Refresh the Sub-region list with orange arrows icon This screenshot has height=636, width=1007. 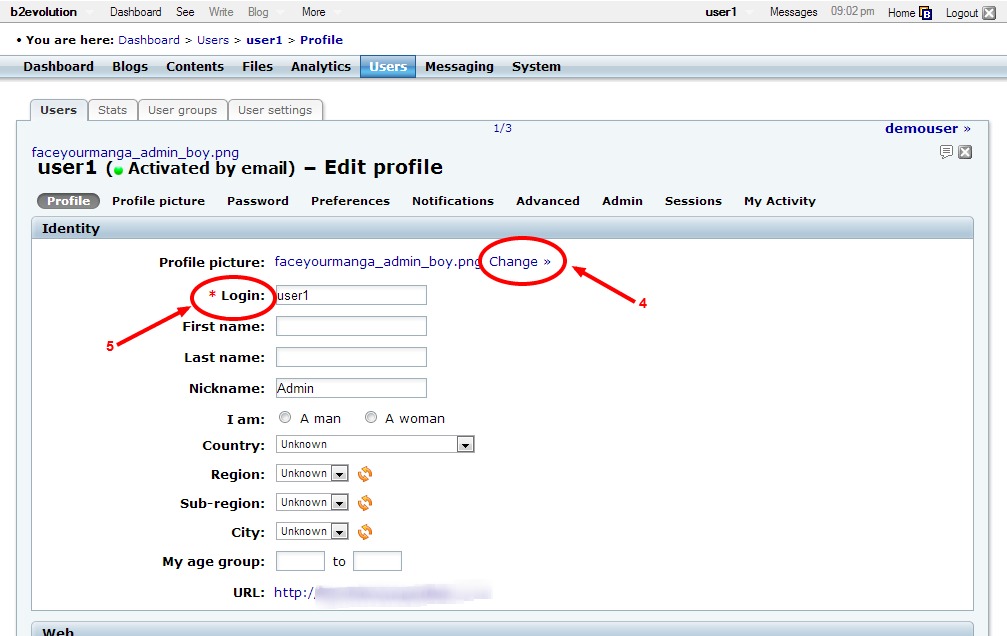(365, 503)
